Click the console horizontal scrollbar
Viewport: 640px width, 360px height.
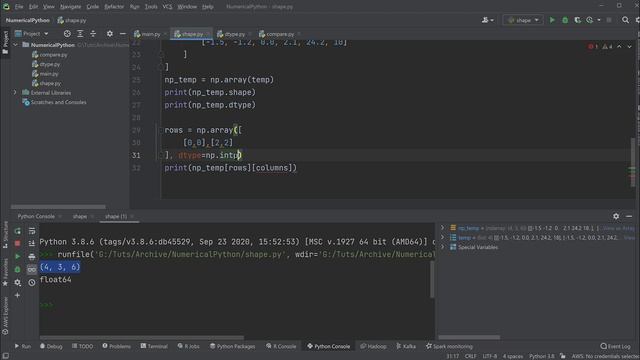pos(142,338)
